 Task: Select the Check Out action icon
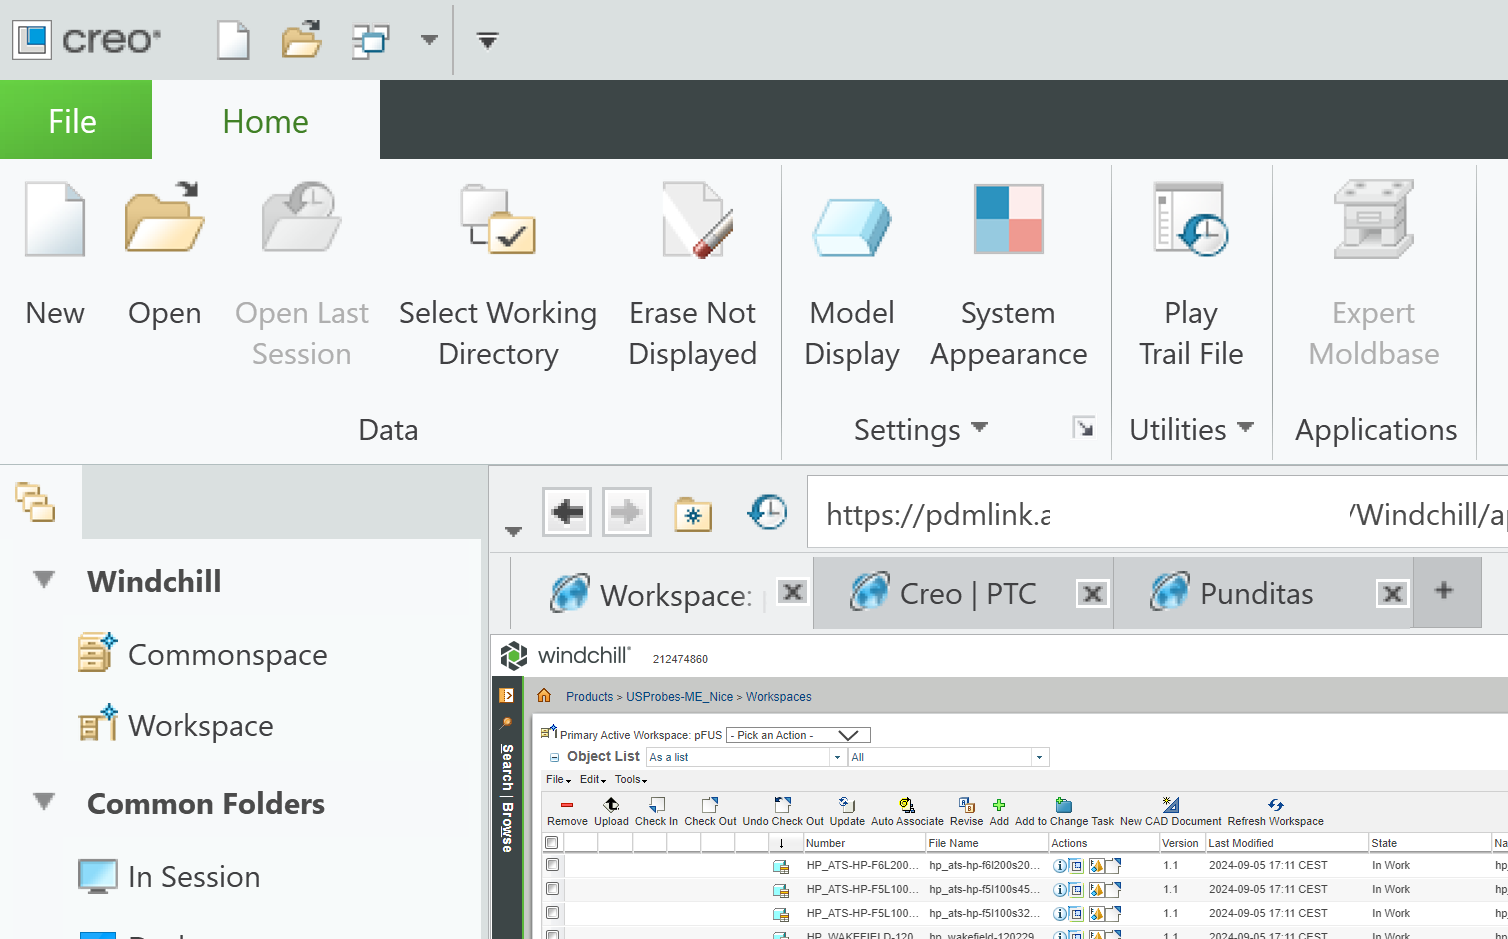coord(710,805)
